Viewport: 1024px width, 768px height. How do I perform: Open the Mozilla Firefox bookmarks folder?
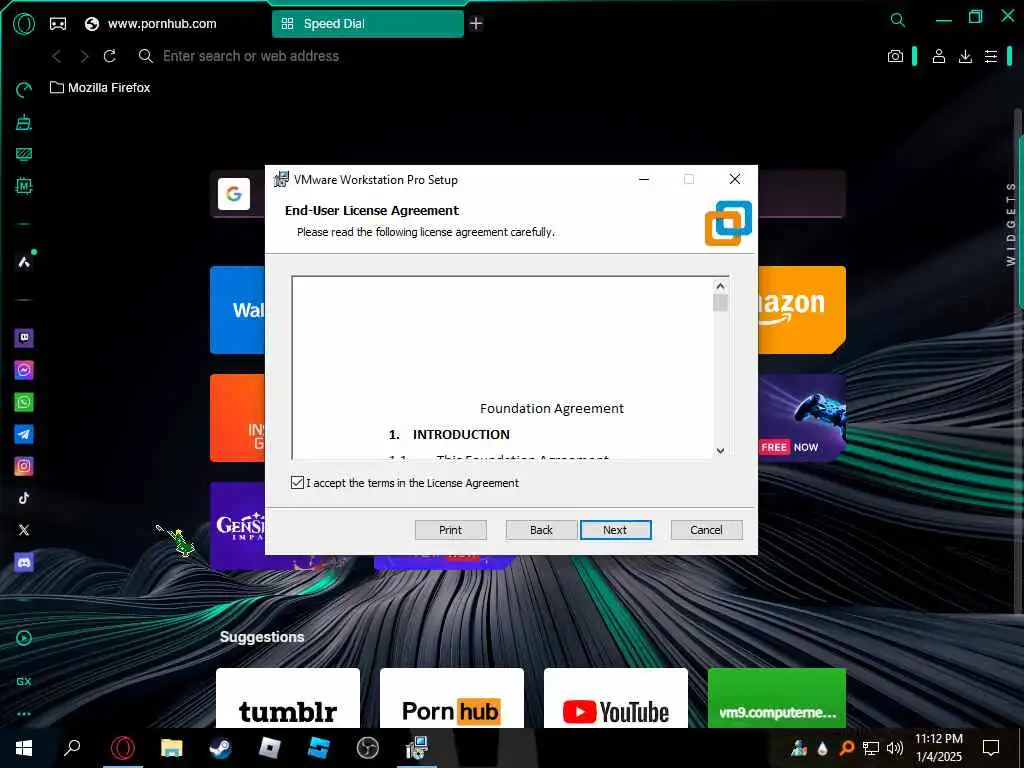pyautogui.click(x=100, y=88)
